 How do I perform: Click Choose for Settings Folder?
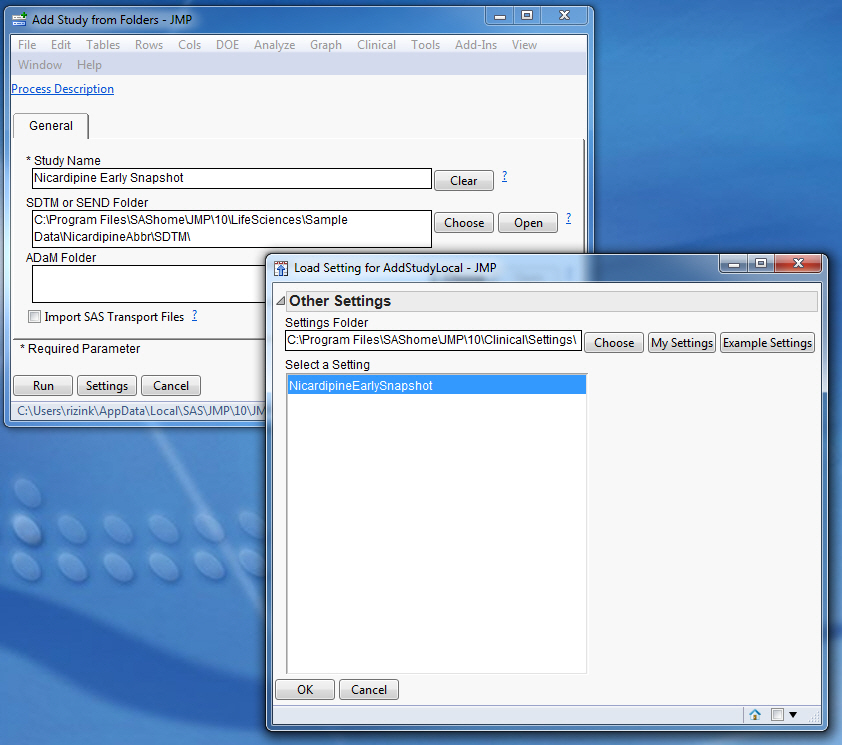pos(614,343)
